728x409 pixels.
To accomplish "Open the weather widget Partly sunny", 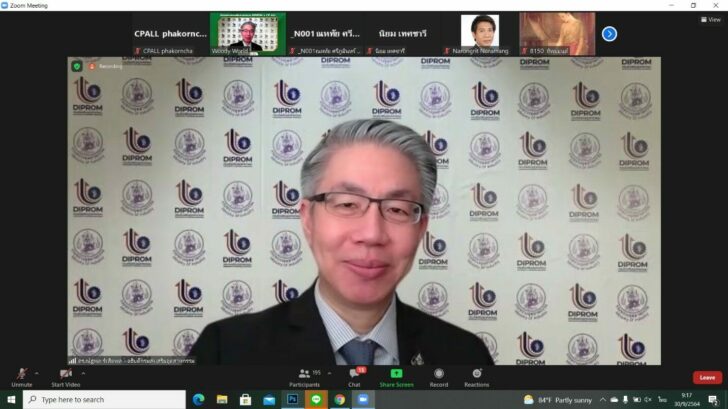I will click(x=558, y=400).
